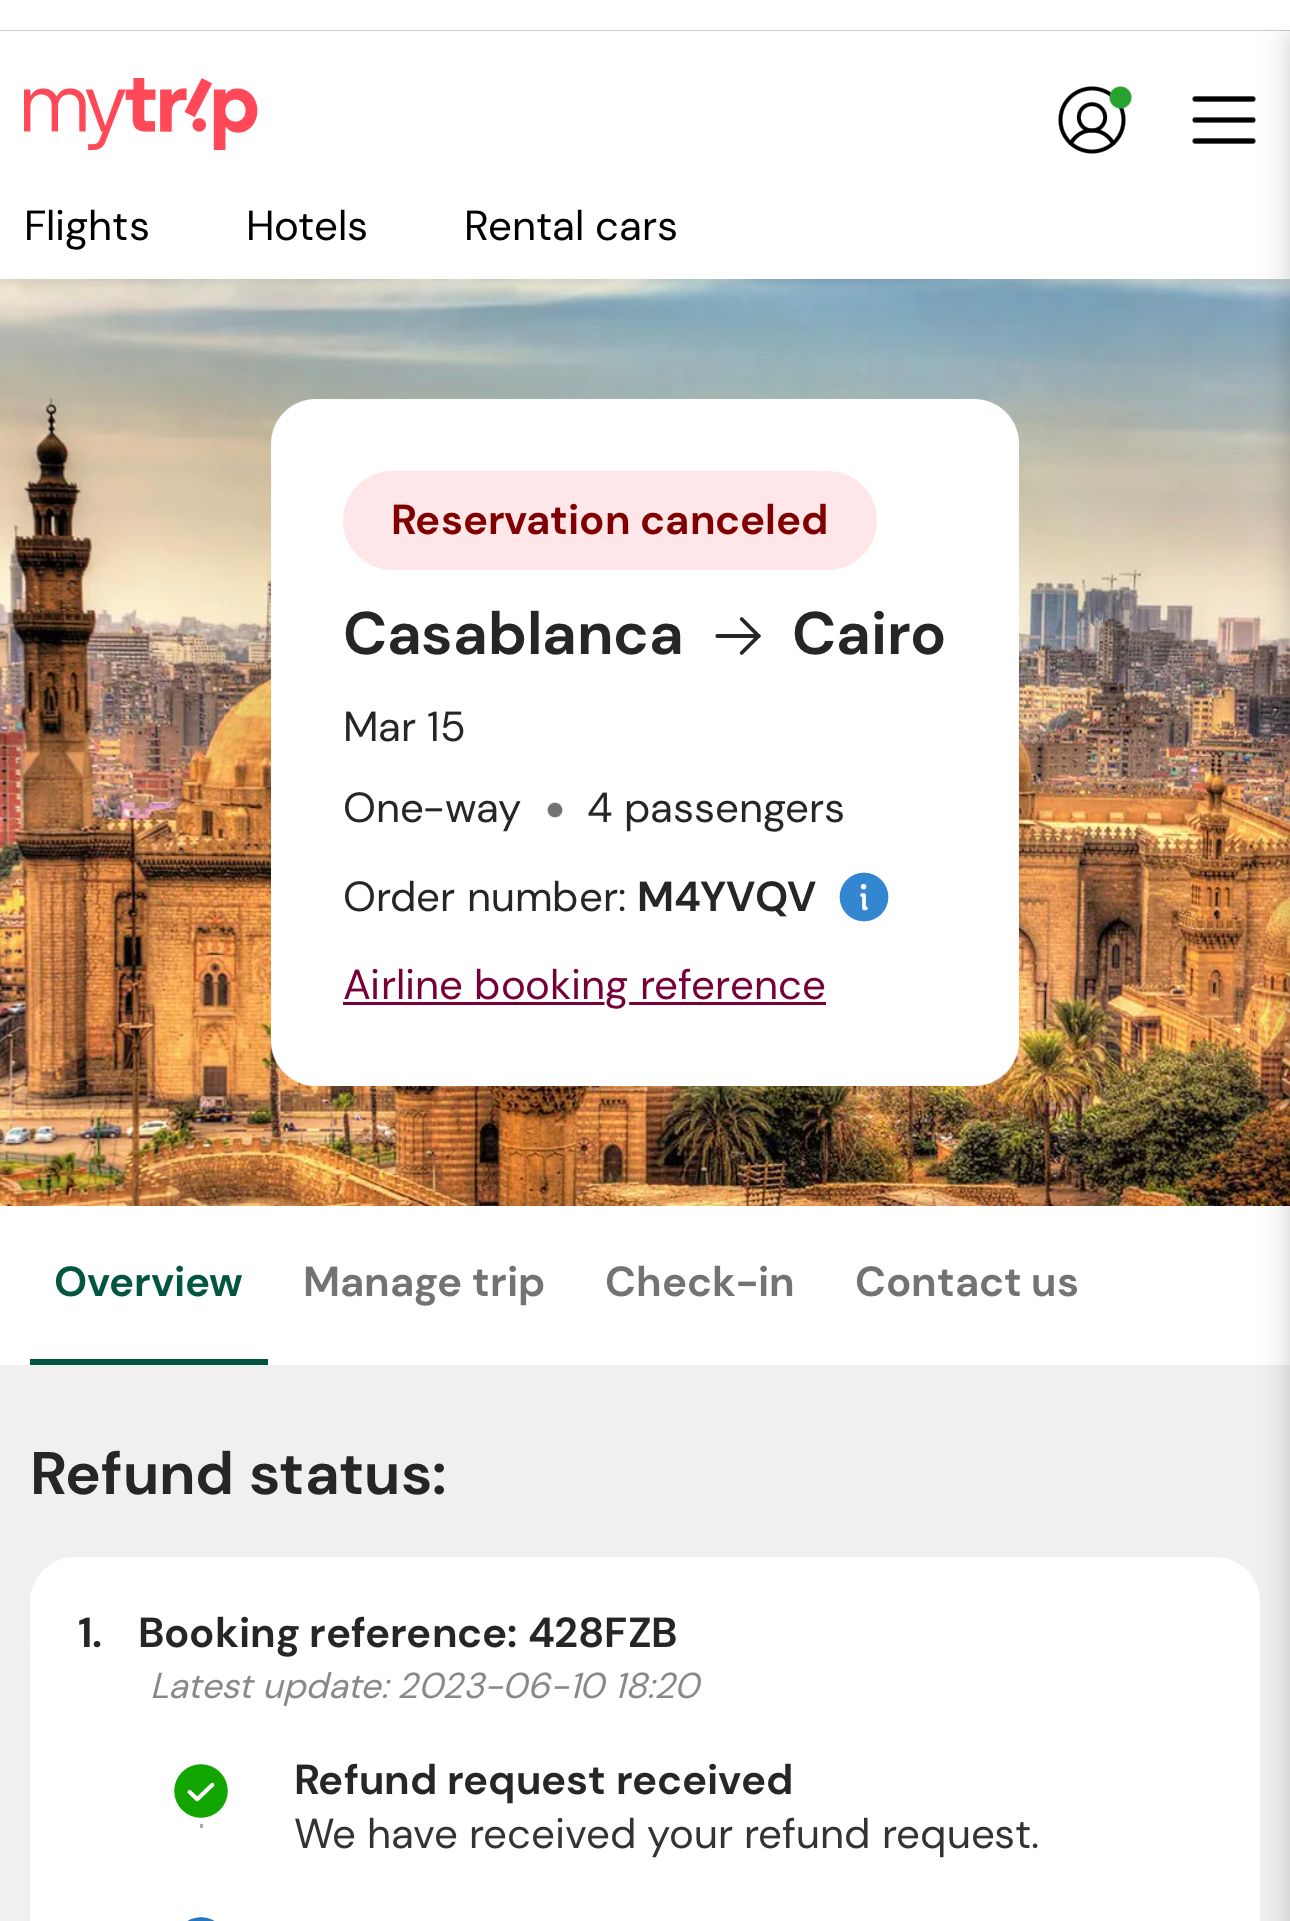Switch to the Contact us tab

tap(966, 1282)
